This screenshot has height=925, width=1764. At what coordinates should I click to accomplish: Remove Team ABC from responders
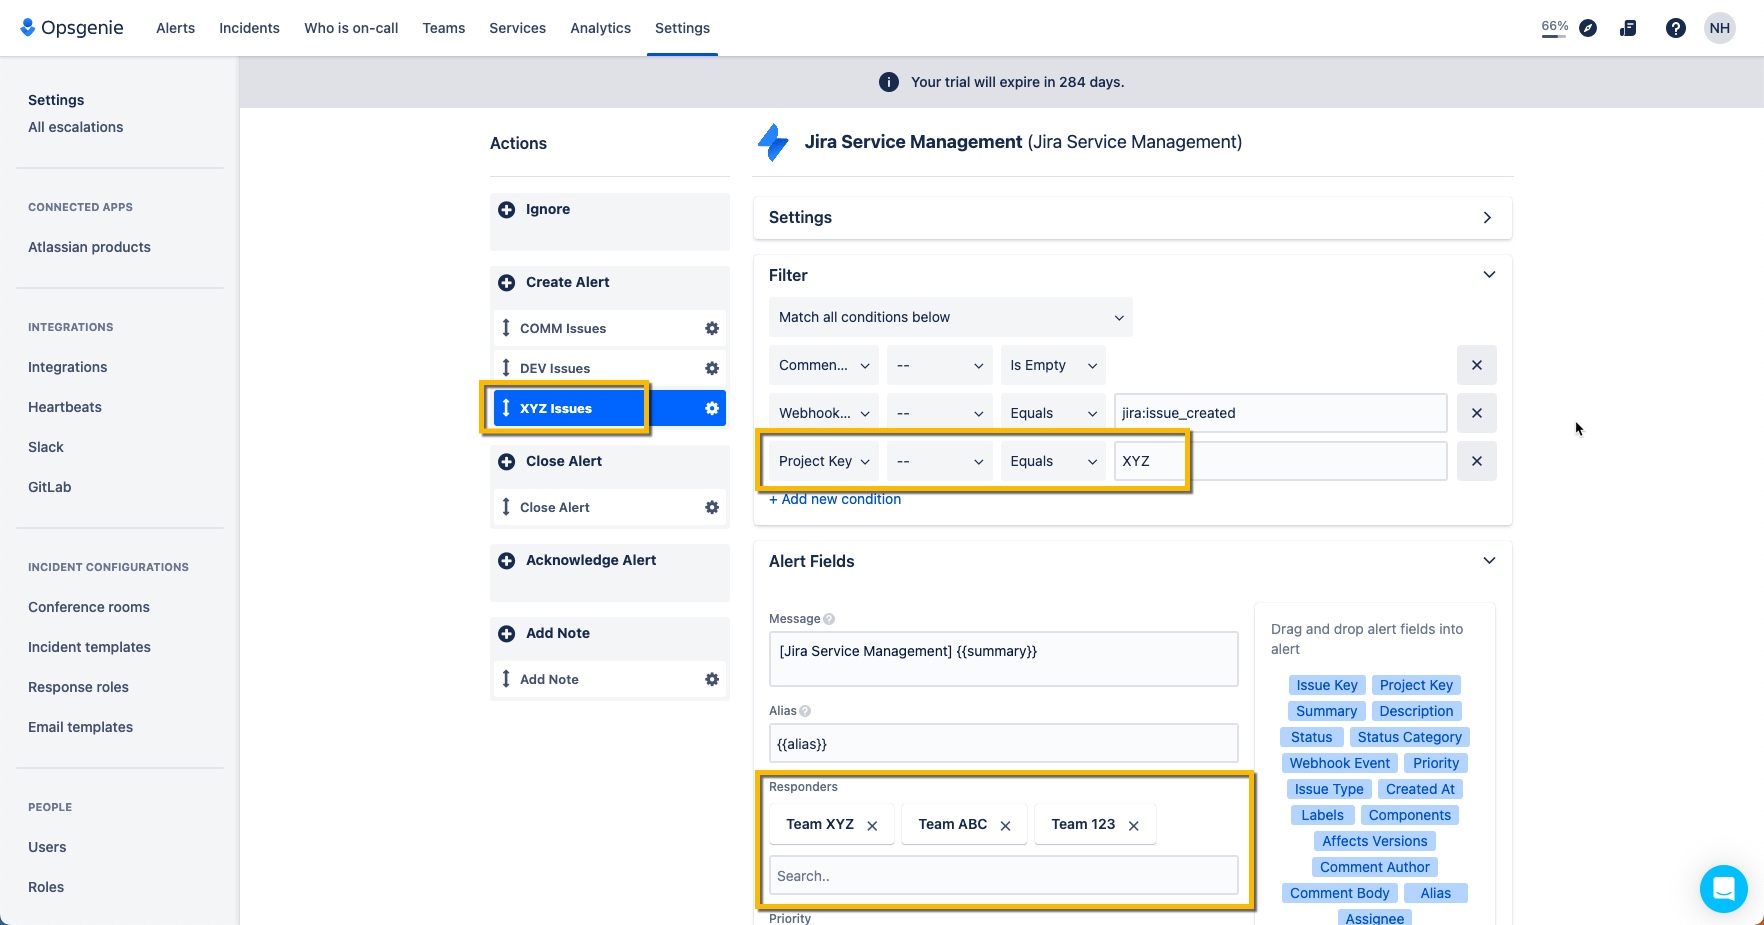coord(1005,826)
